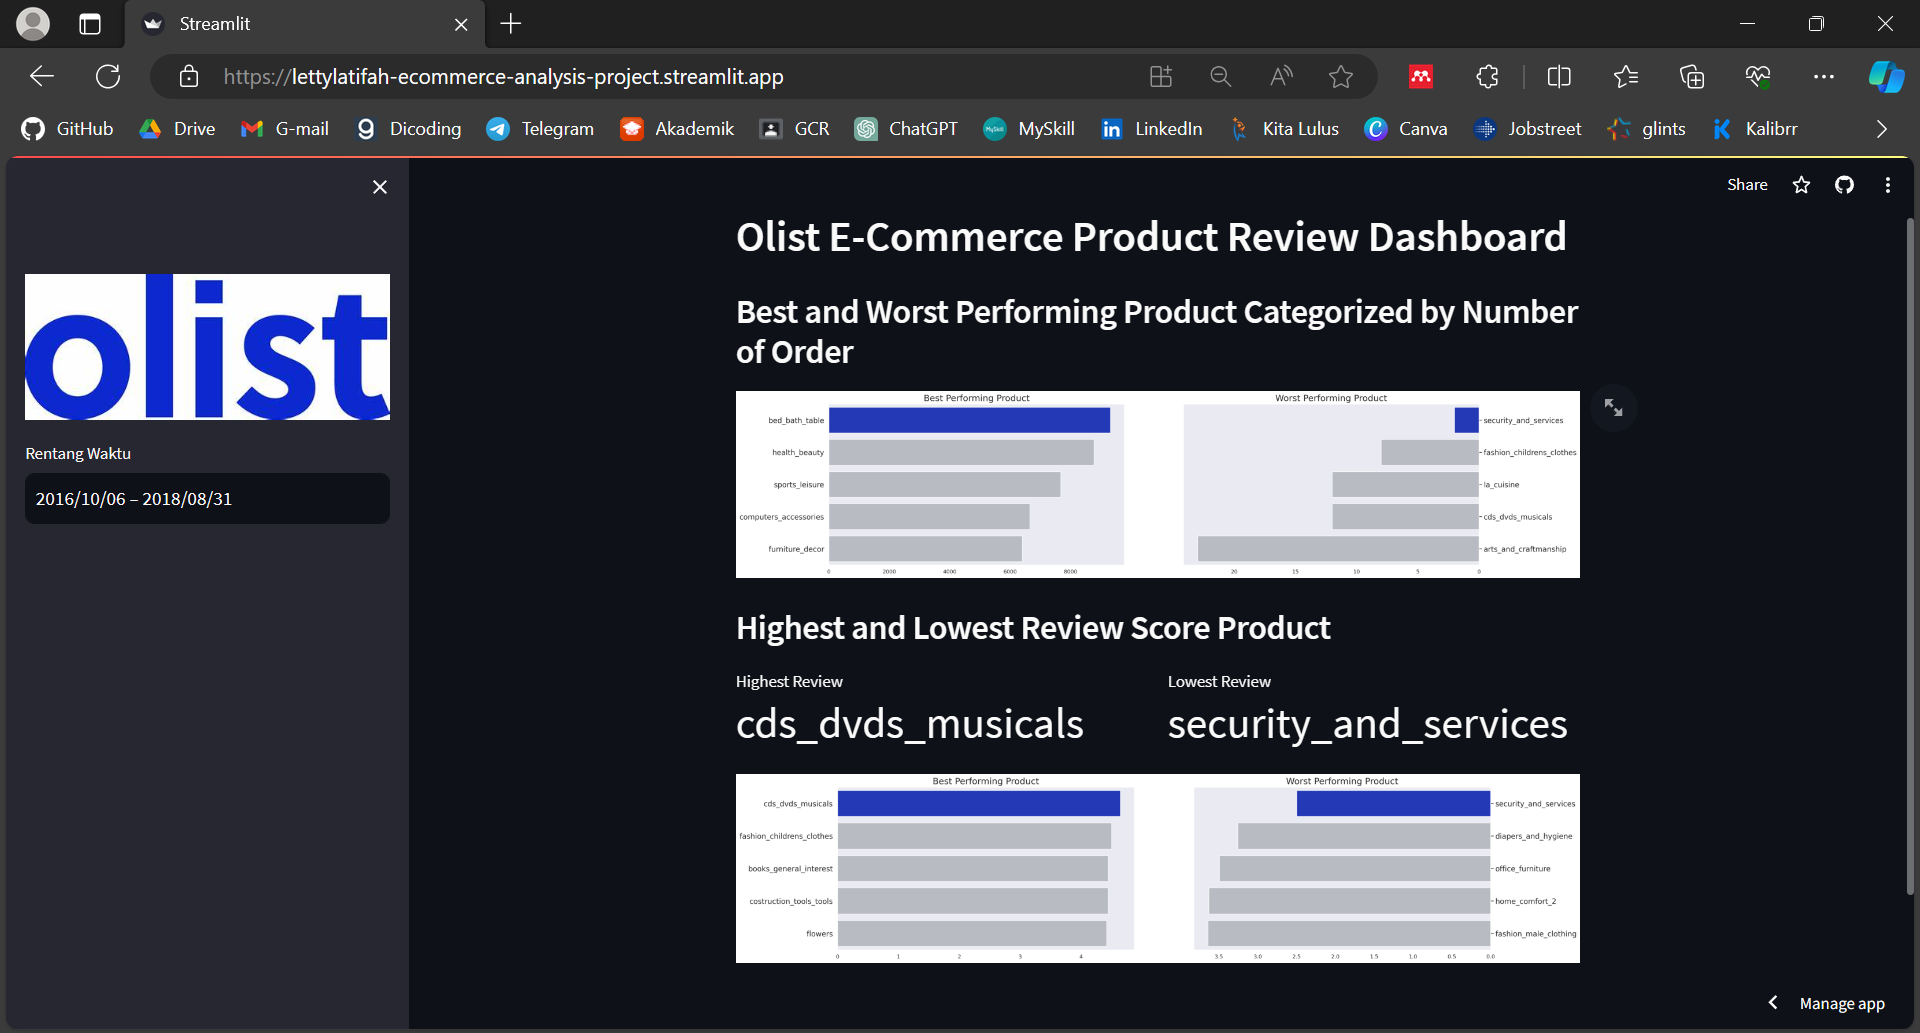Open Canva bookmark
Image resolution: width=1920 pixels, height=1033 pixels.
[1406, 129]
